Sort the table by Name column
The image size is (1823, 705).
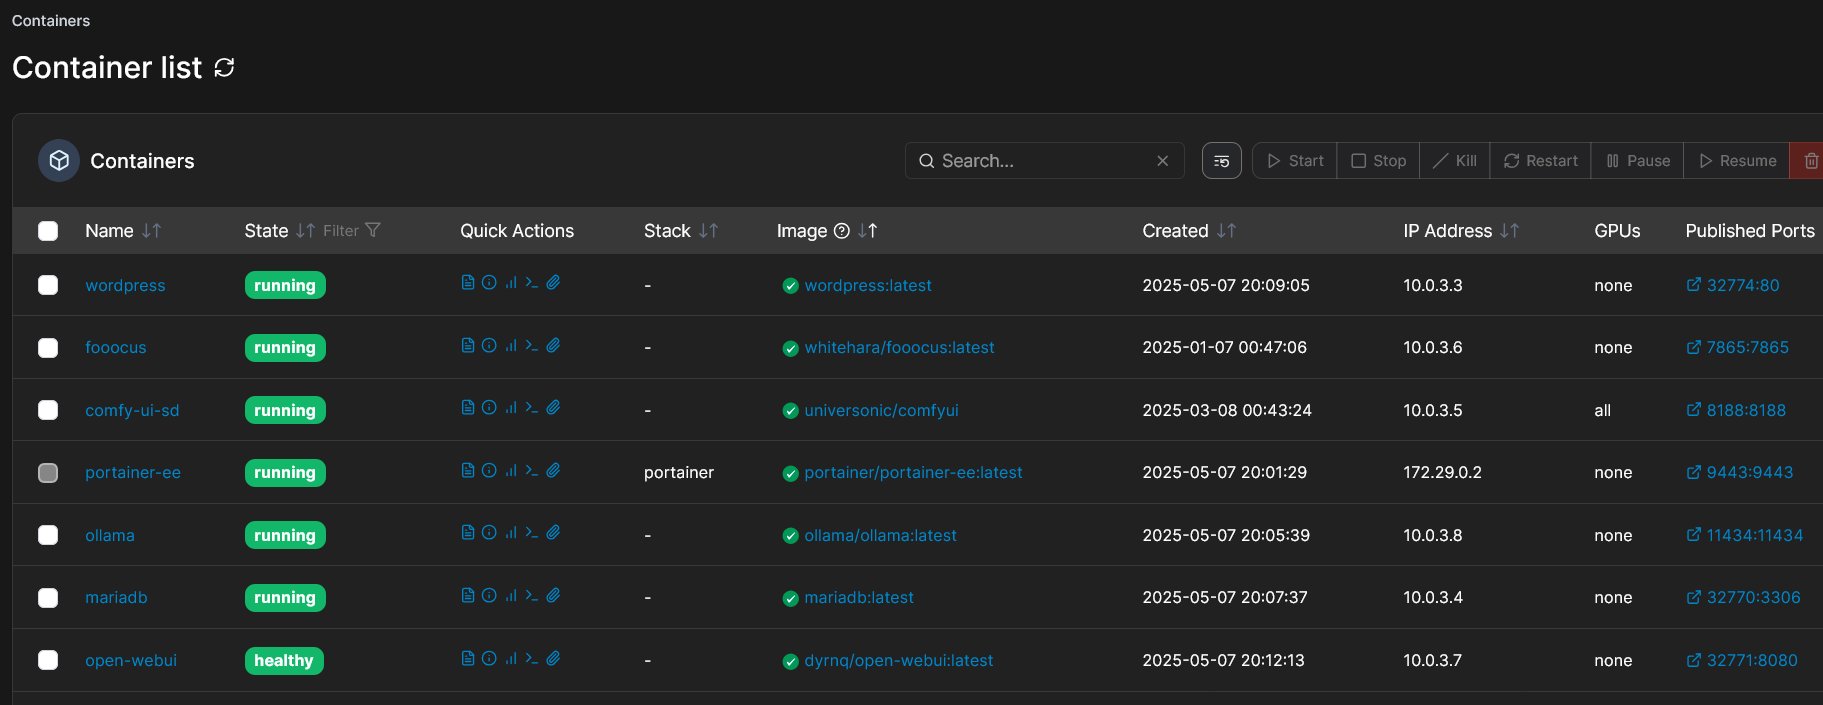click(x=123, y=231)
